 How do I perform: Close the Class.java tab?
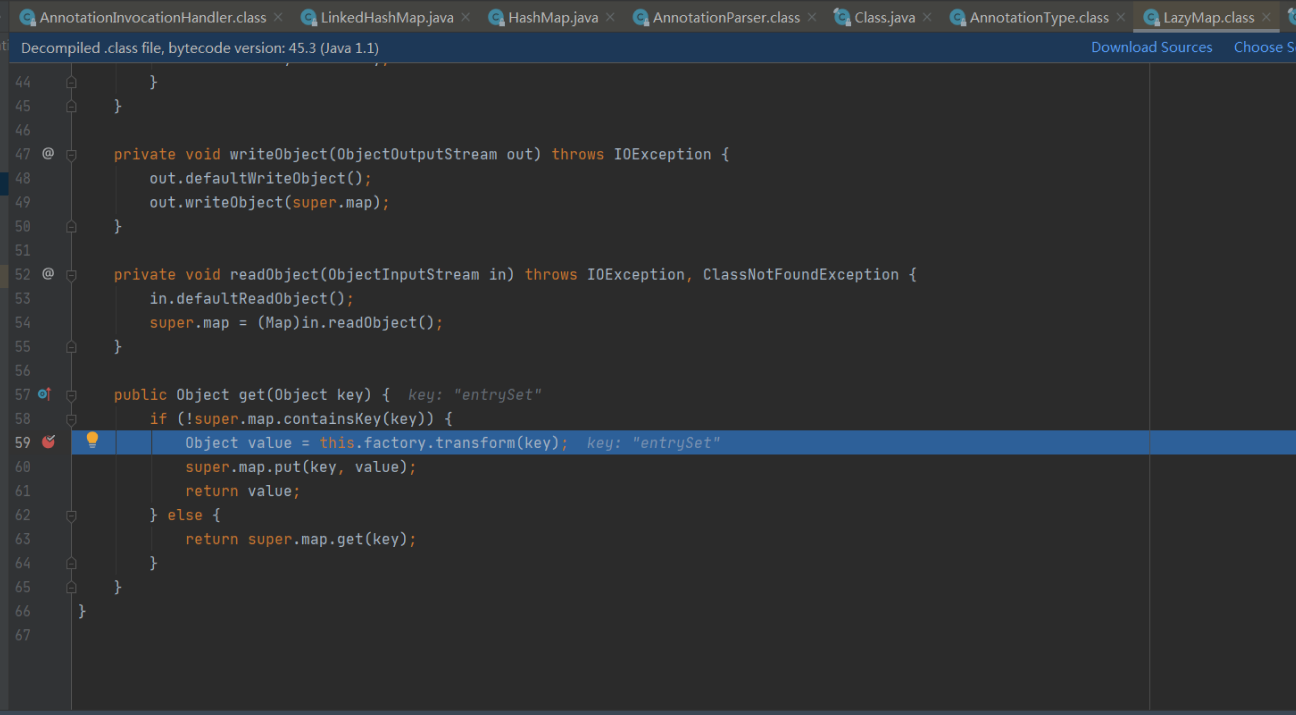tap(926, 17)
